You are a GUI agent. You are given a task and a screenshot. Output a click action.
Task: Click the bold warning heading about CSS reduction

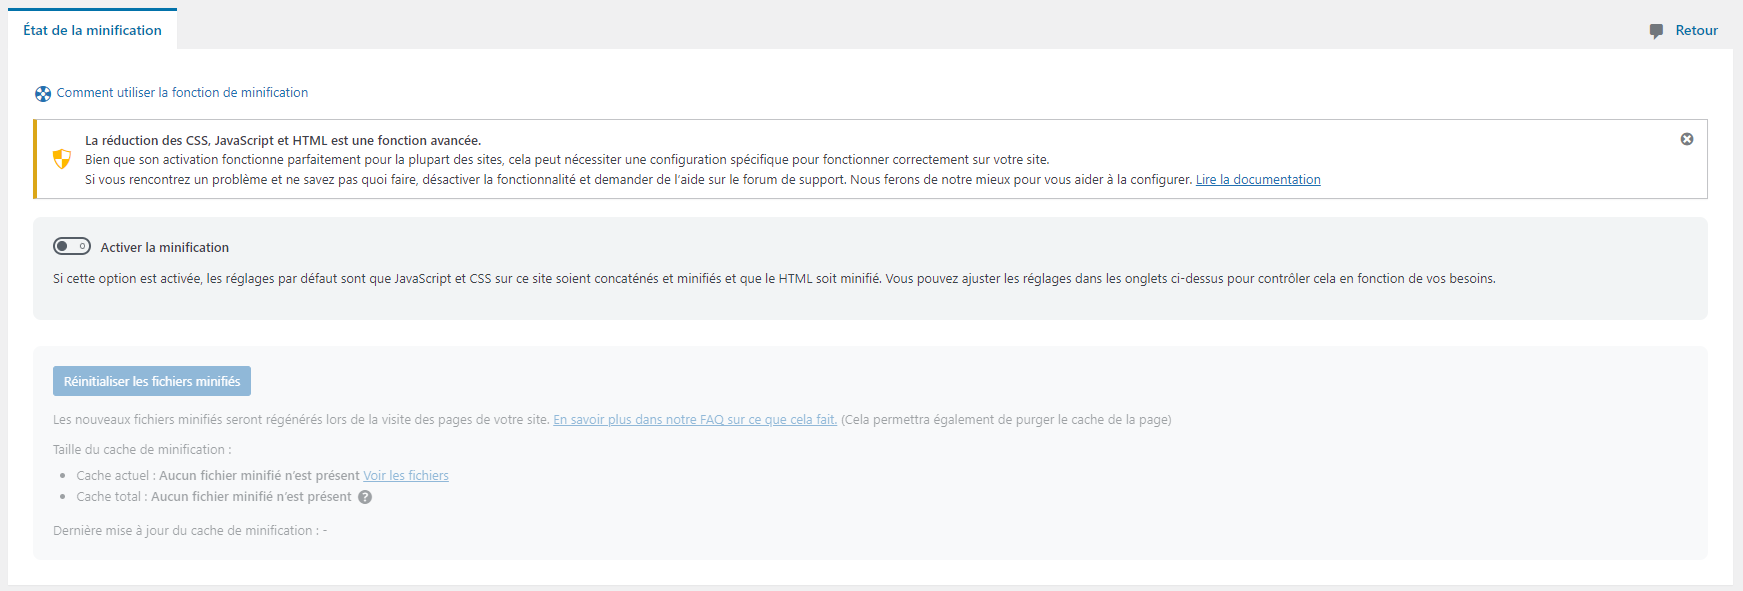(282, 141)
